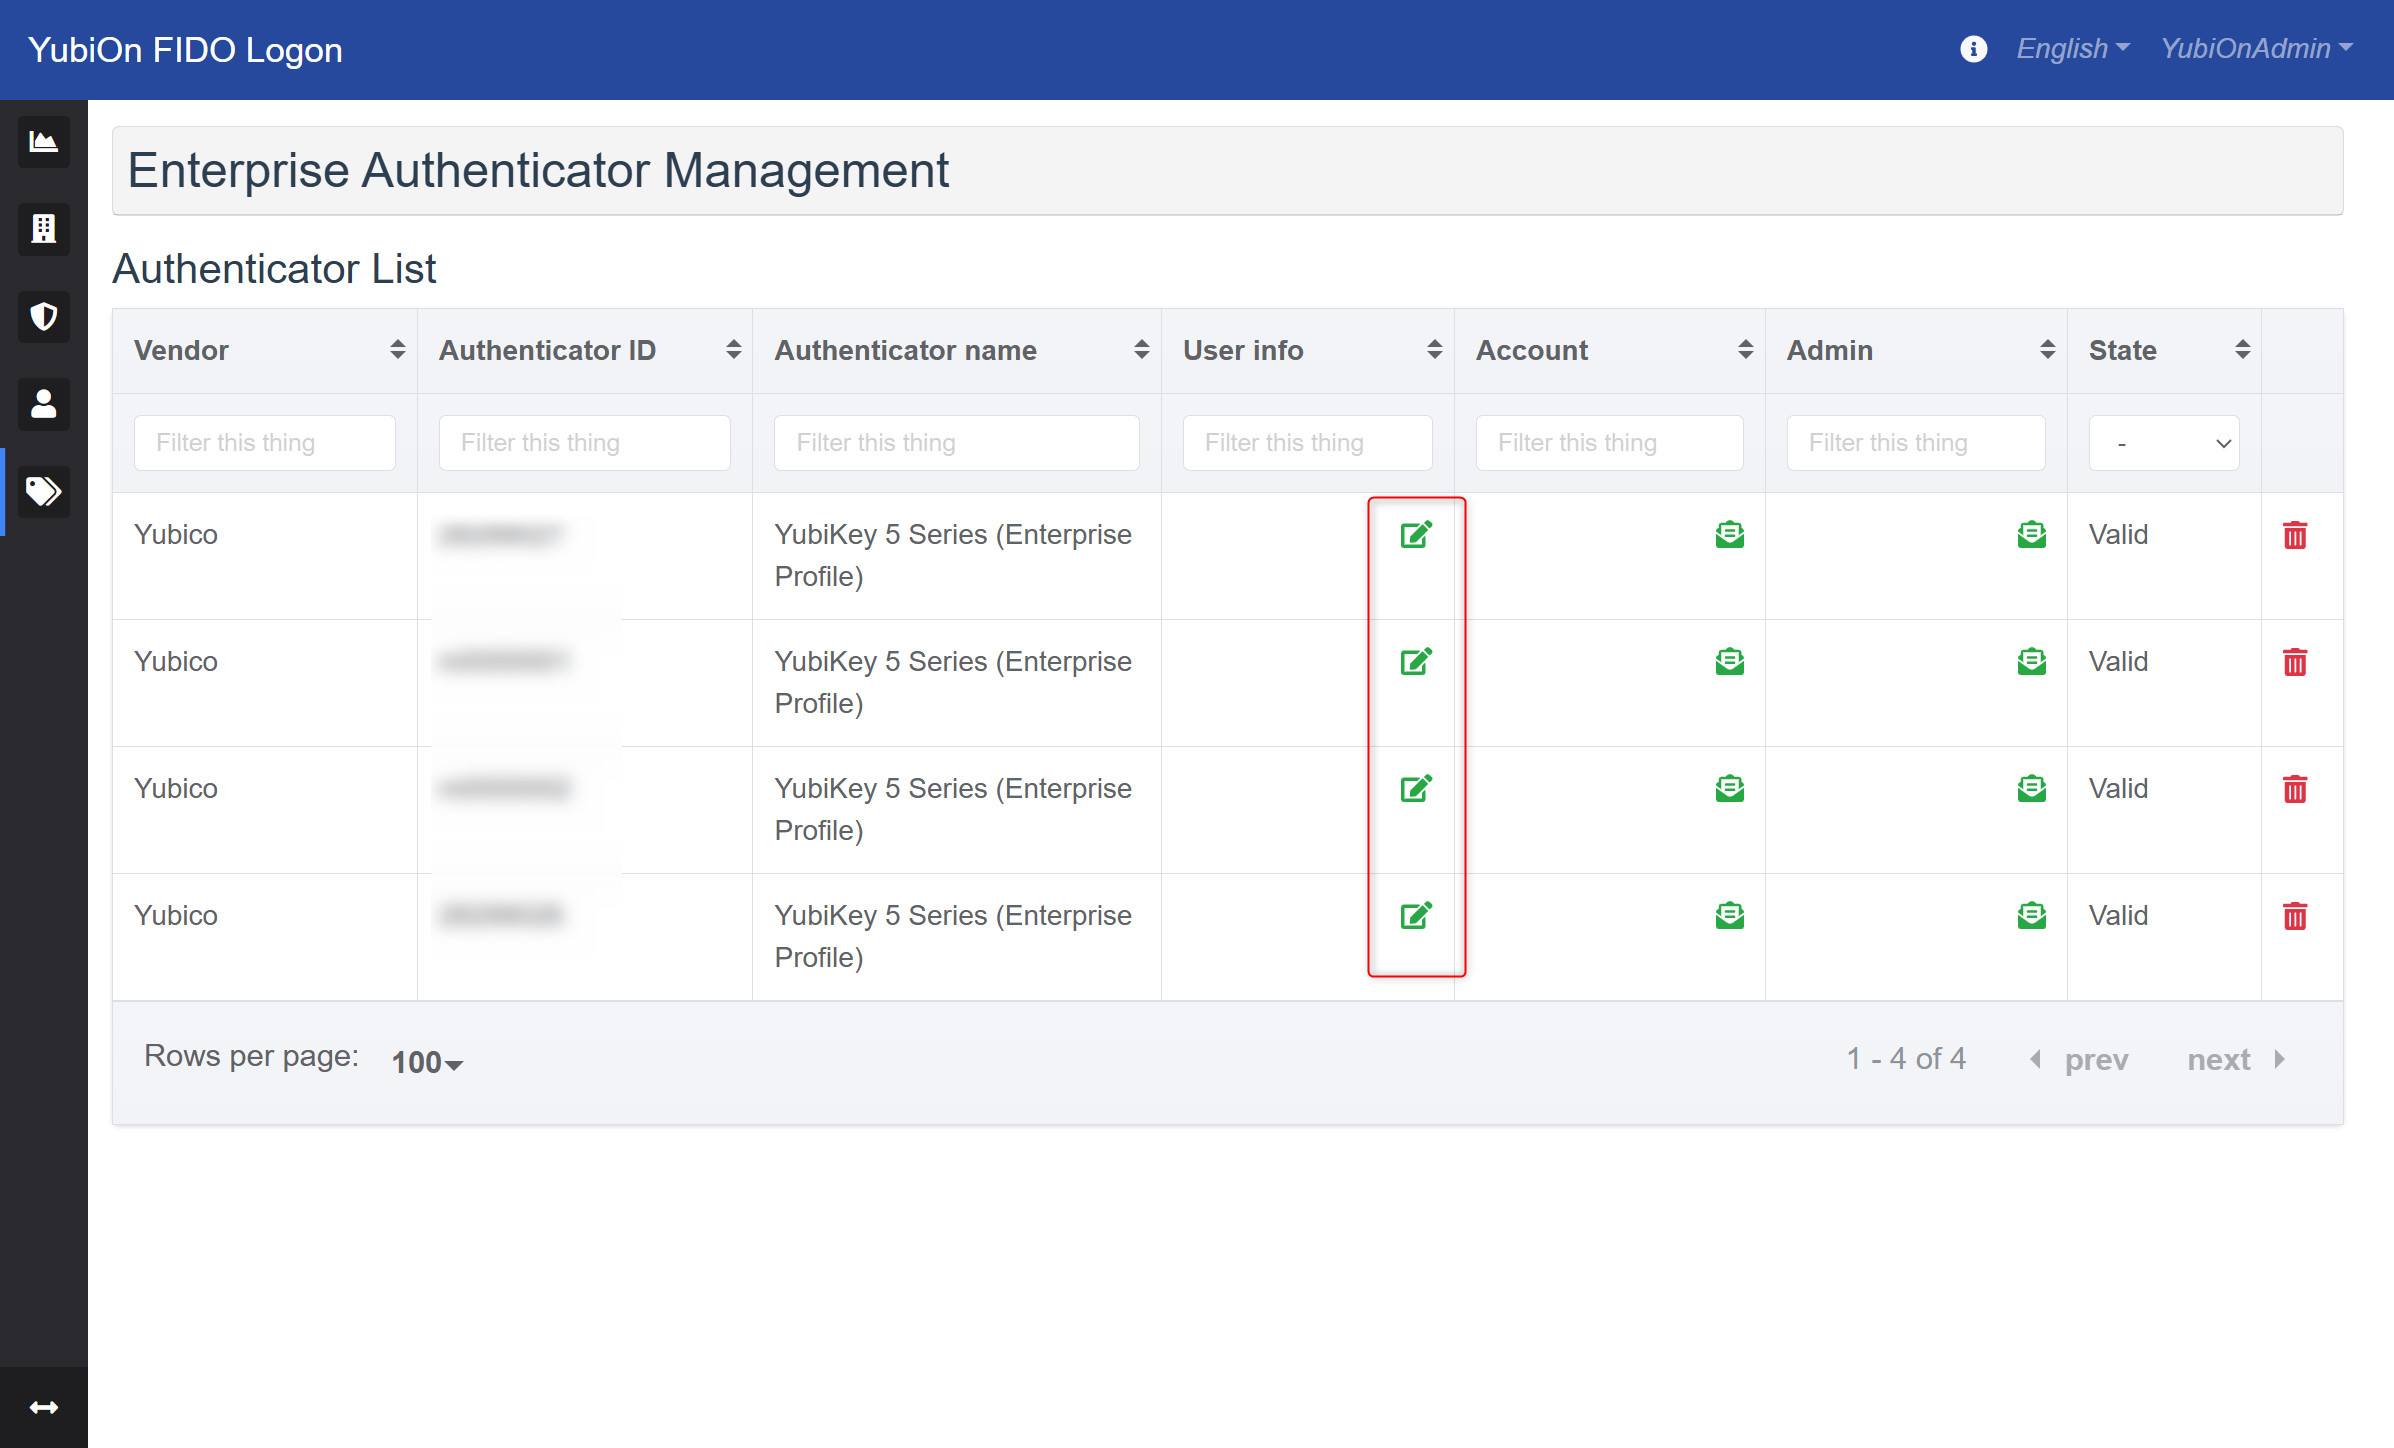Edit user info for fourth Yubico row
Image resolution: width=2394 pixels, height=1448 pixels.
[x=1416, y=916]
